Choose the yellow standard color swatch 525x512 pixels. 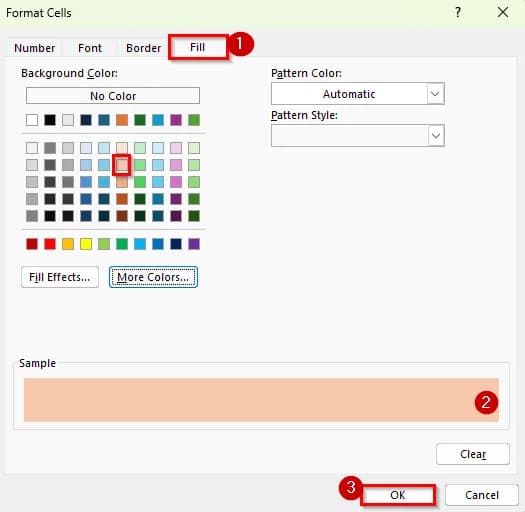pos(86,244)
